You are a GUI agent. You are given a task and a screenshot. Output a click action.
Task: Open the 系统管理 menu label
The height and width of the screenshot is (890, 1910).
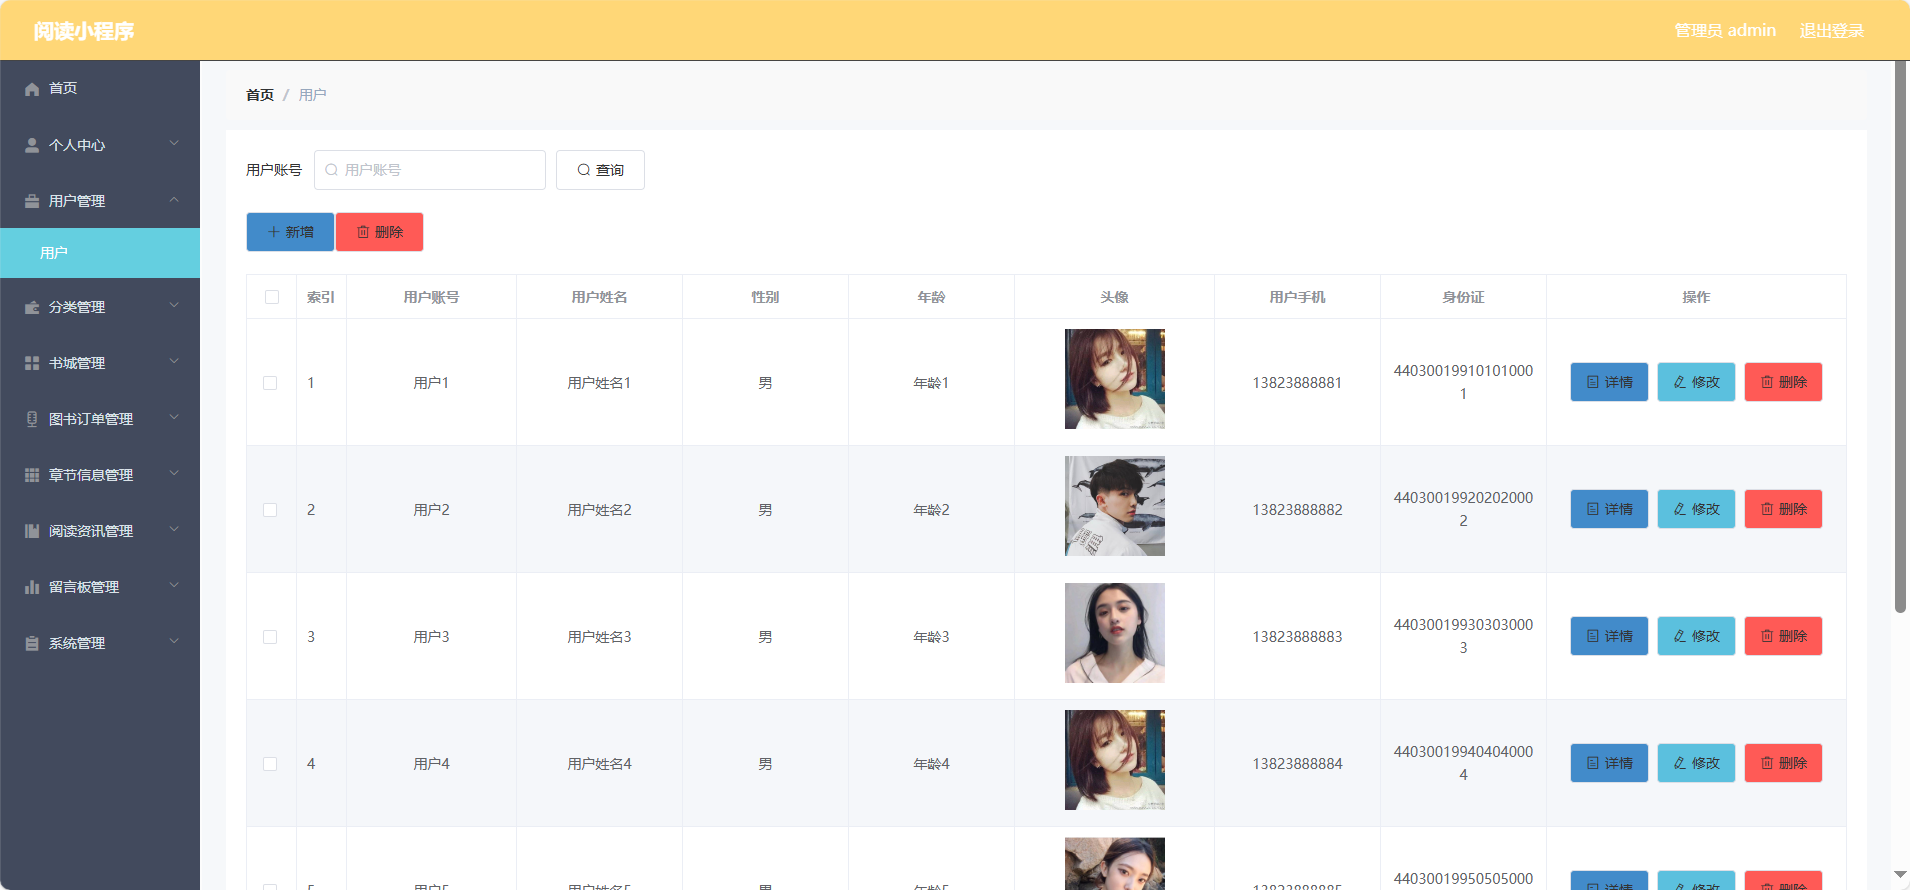77,643
